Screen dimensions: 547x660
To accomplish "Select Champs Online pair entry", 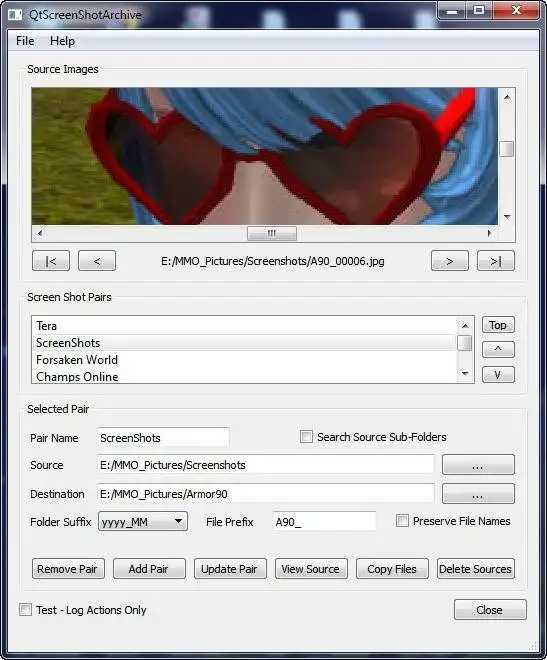I will point(244,376).
